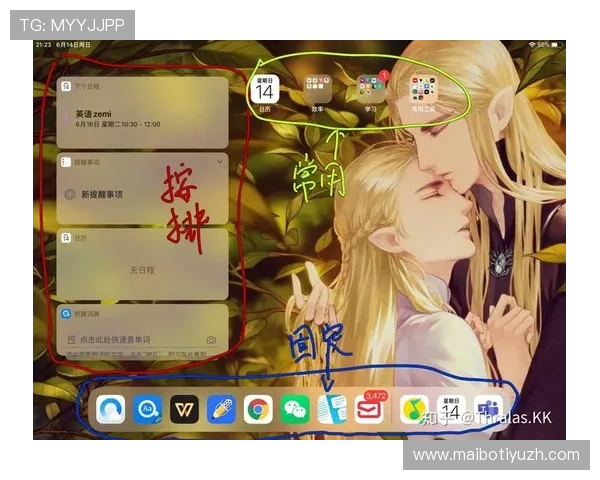Tap the 6月14日周日 date in the status bar
The width and height of the screenshot is (600, 480).
73,45
